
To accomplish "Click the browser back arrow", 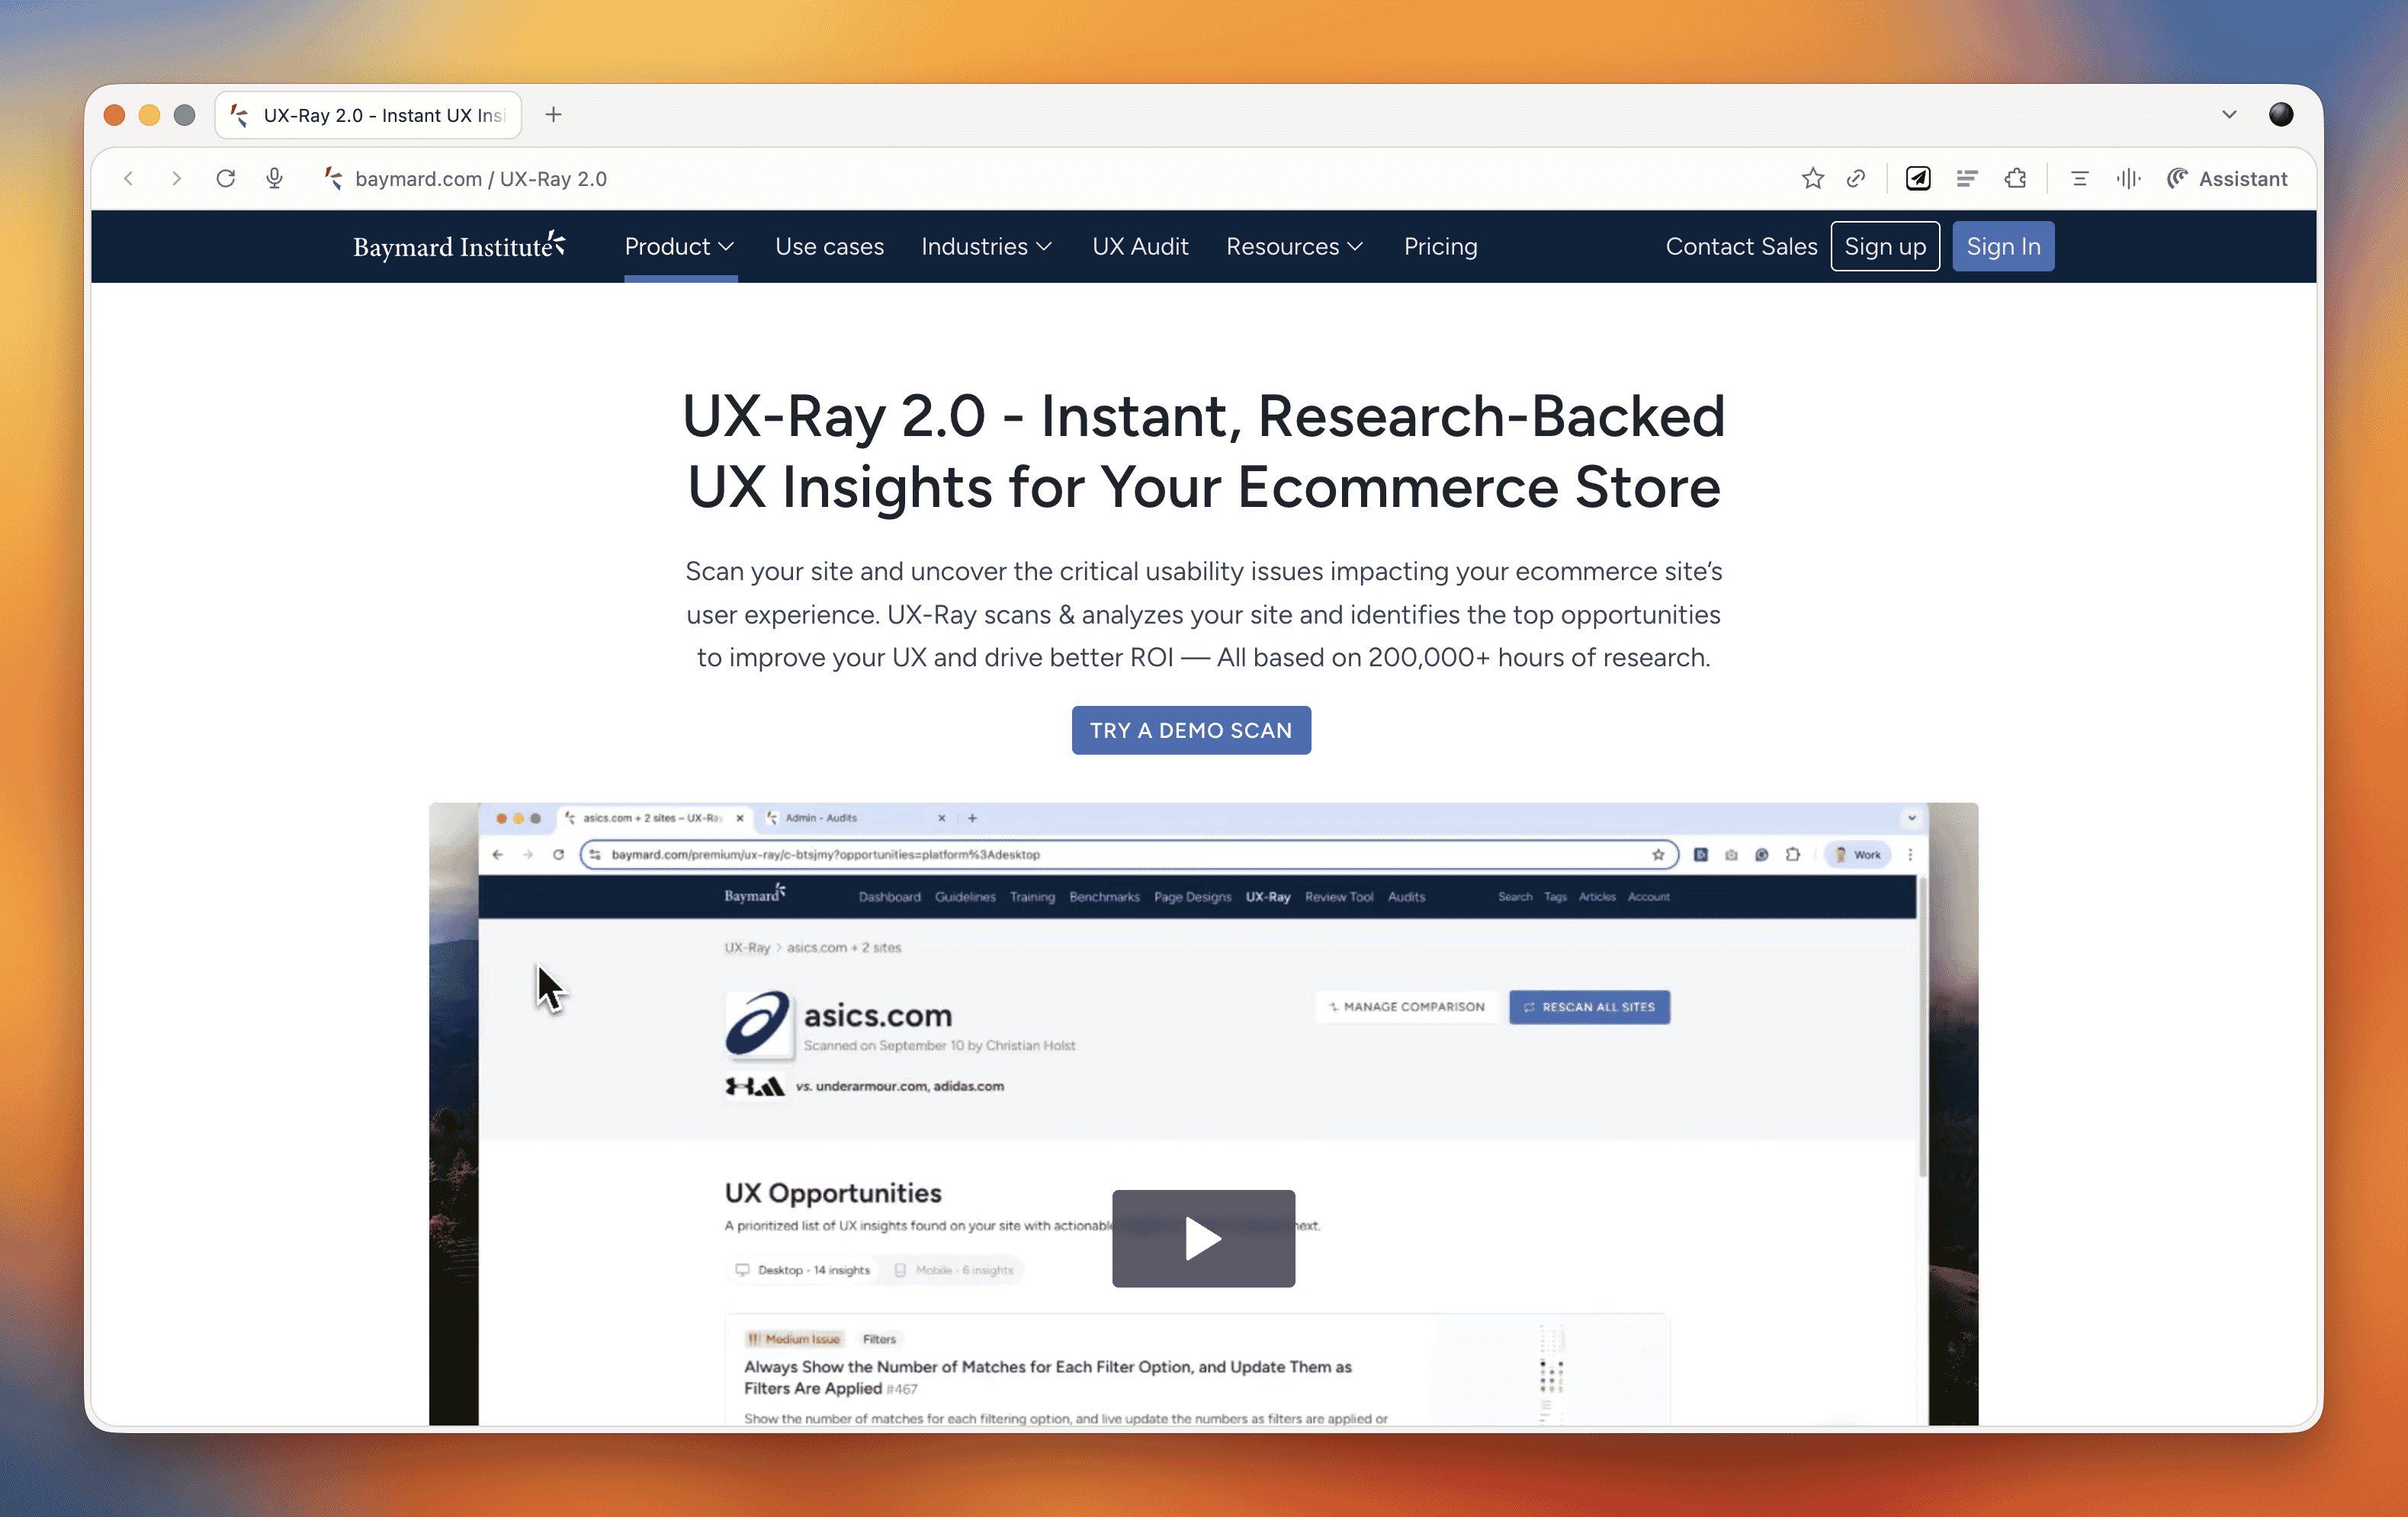I will (129, 179).
